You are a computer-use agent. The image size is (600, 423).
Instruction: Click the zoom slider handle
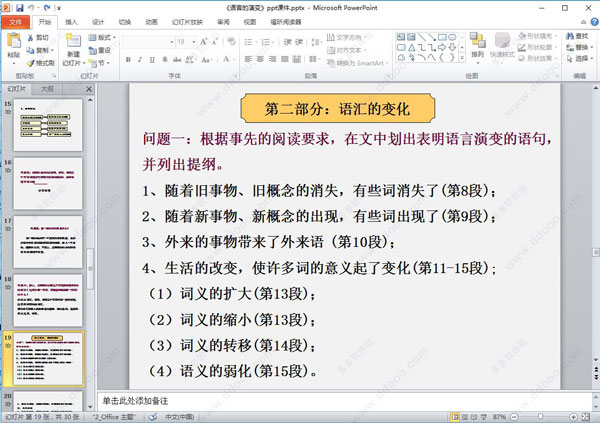tap(540, 417)
